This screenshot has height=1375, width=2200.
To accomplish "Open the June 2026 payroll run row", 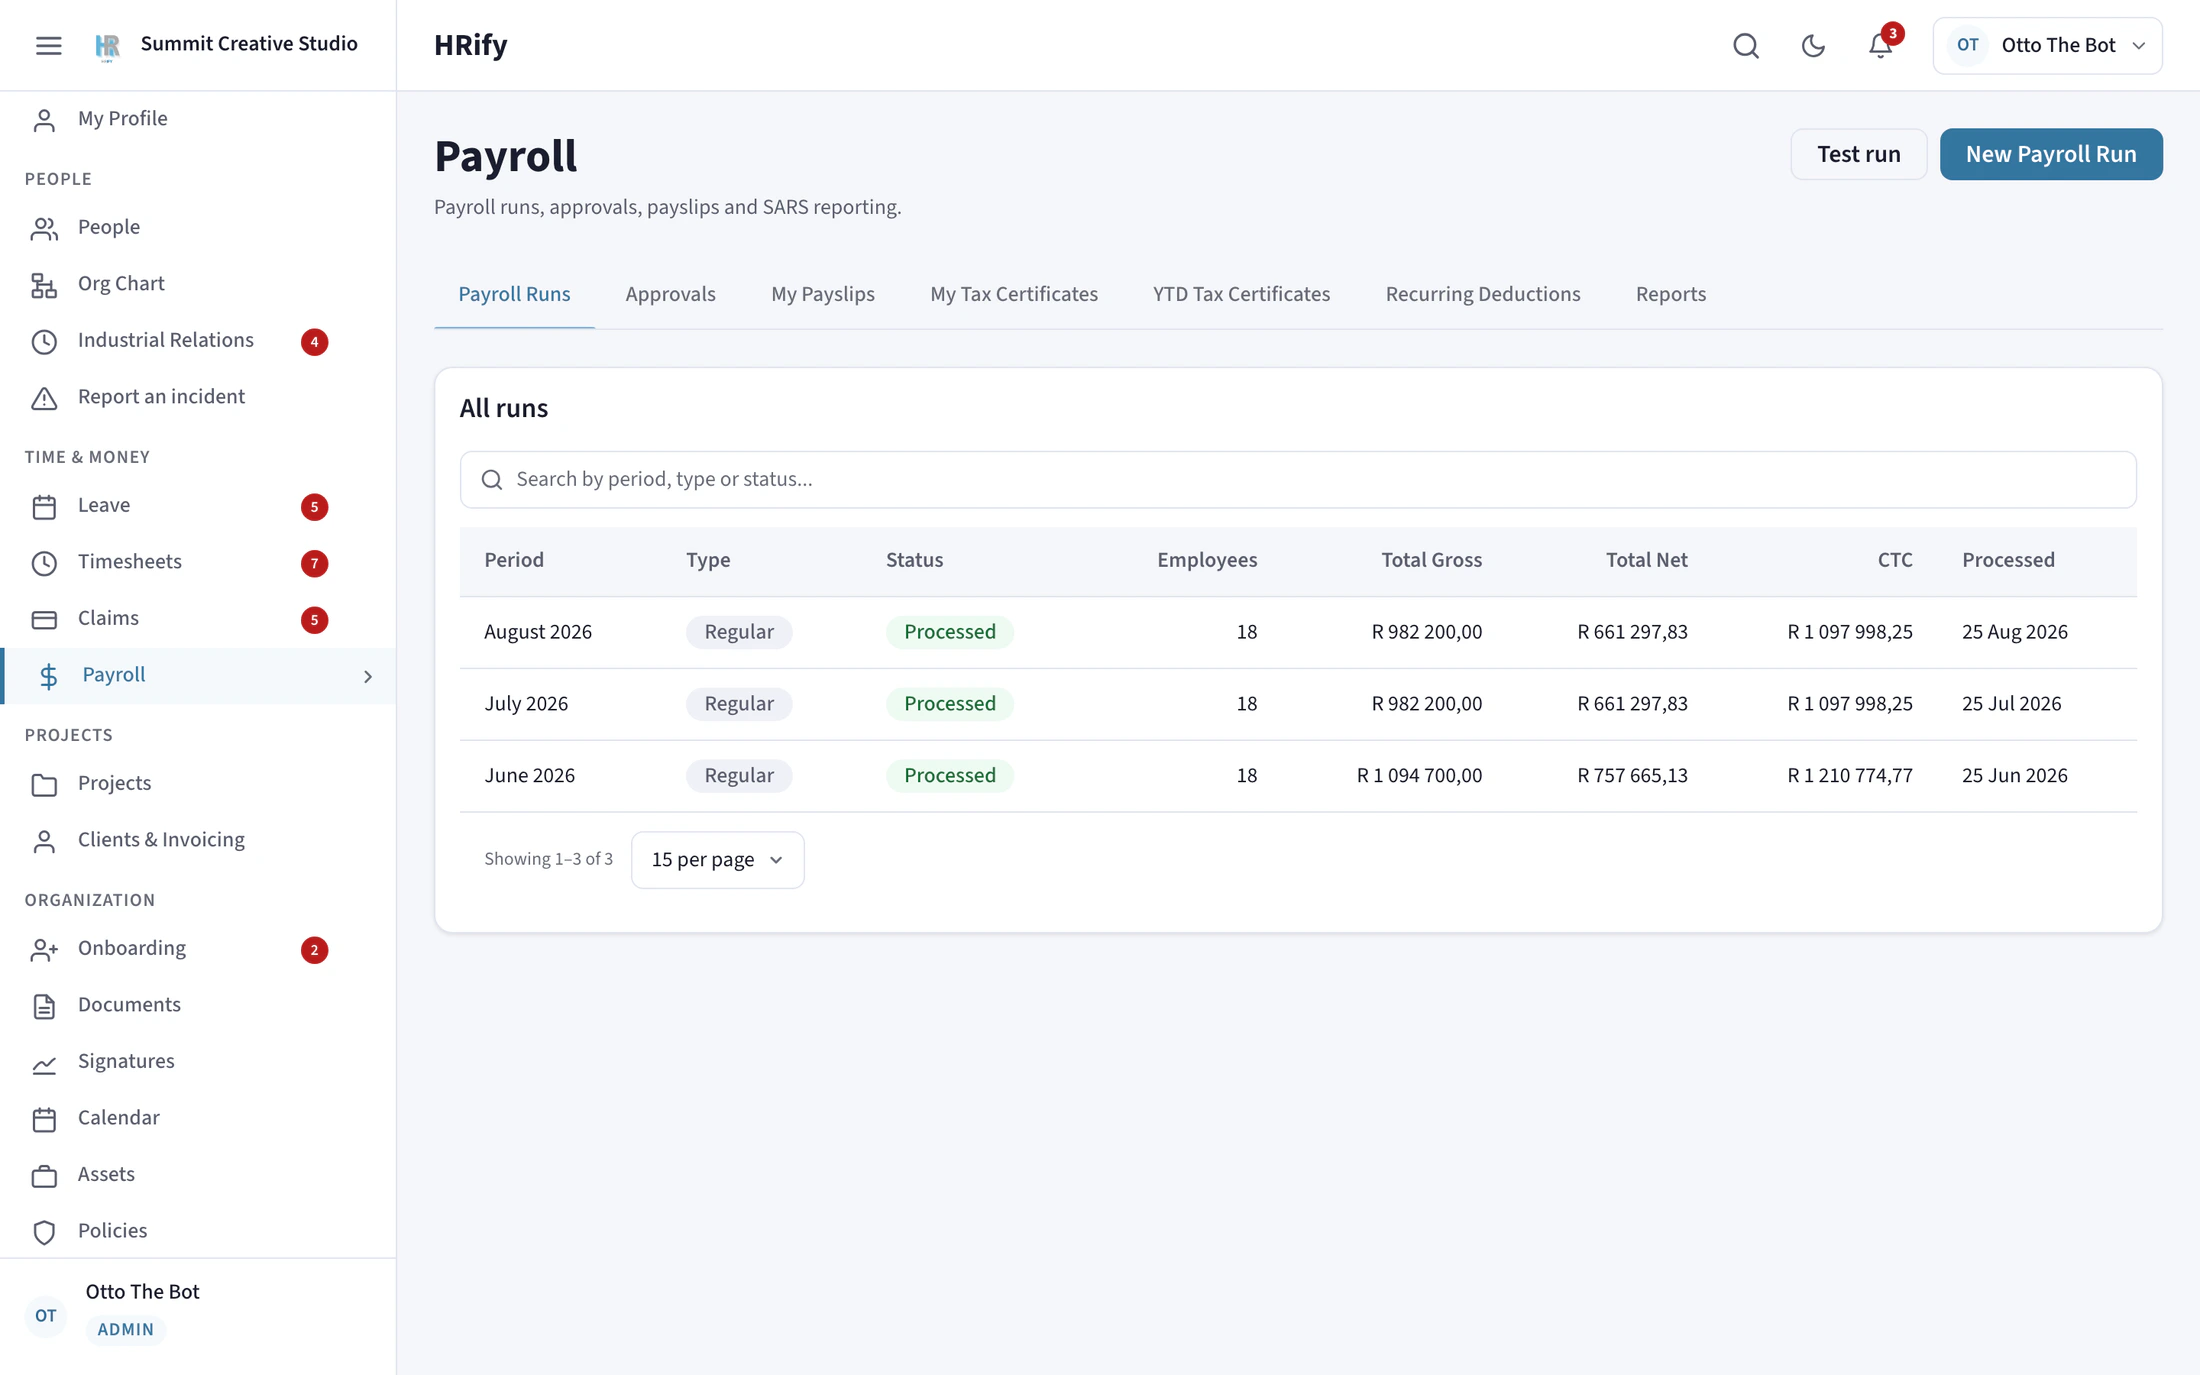I will [x=1298, y=776].
